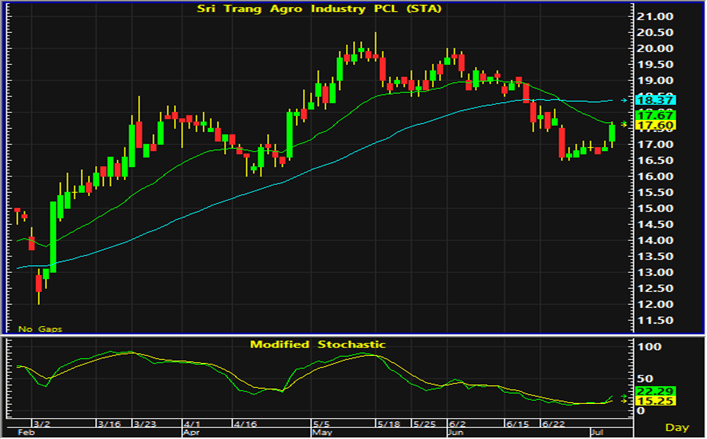Click the 50 level on the stochastic axis
Screen dimensions: 707x439
[644, 379]
